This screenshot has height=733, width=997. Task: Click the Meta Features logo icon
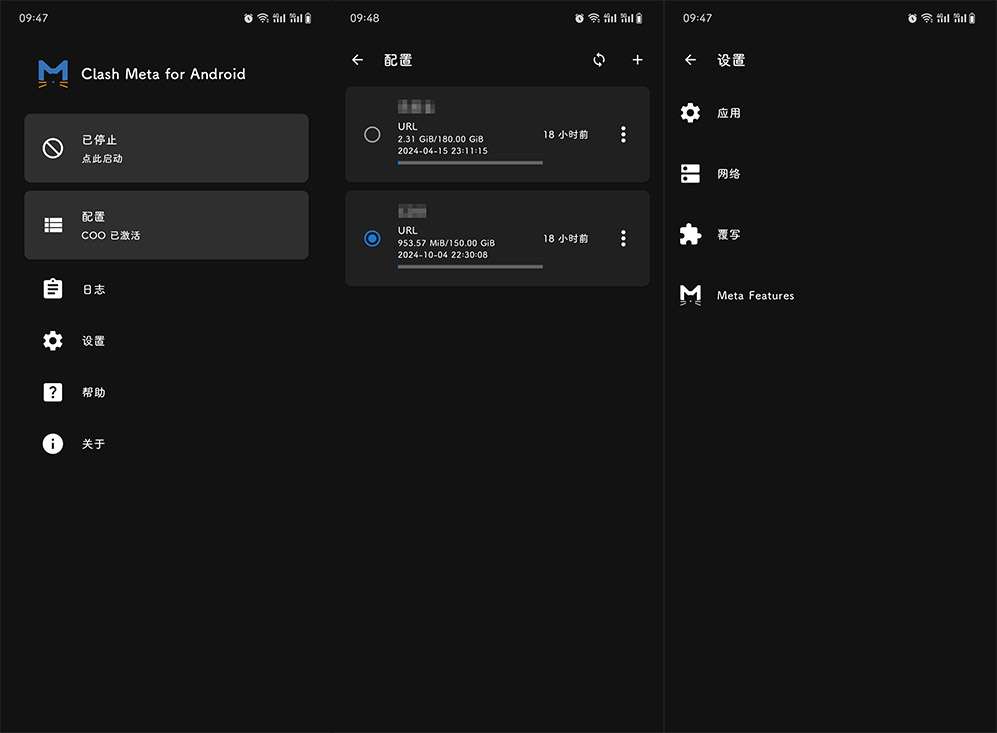click(x=690, y=295)
